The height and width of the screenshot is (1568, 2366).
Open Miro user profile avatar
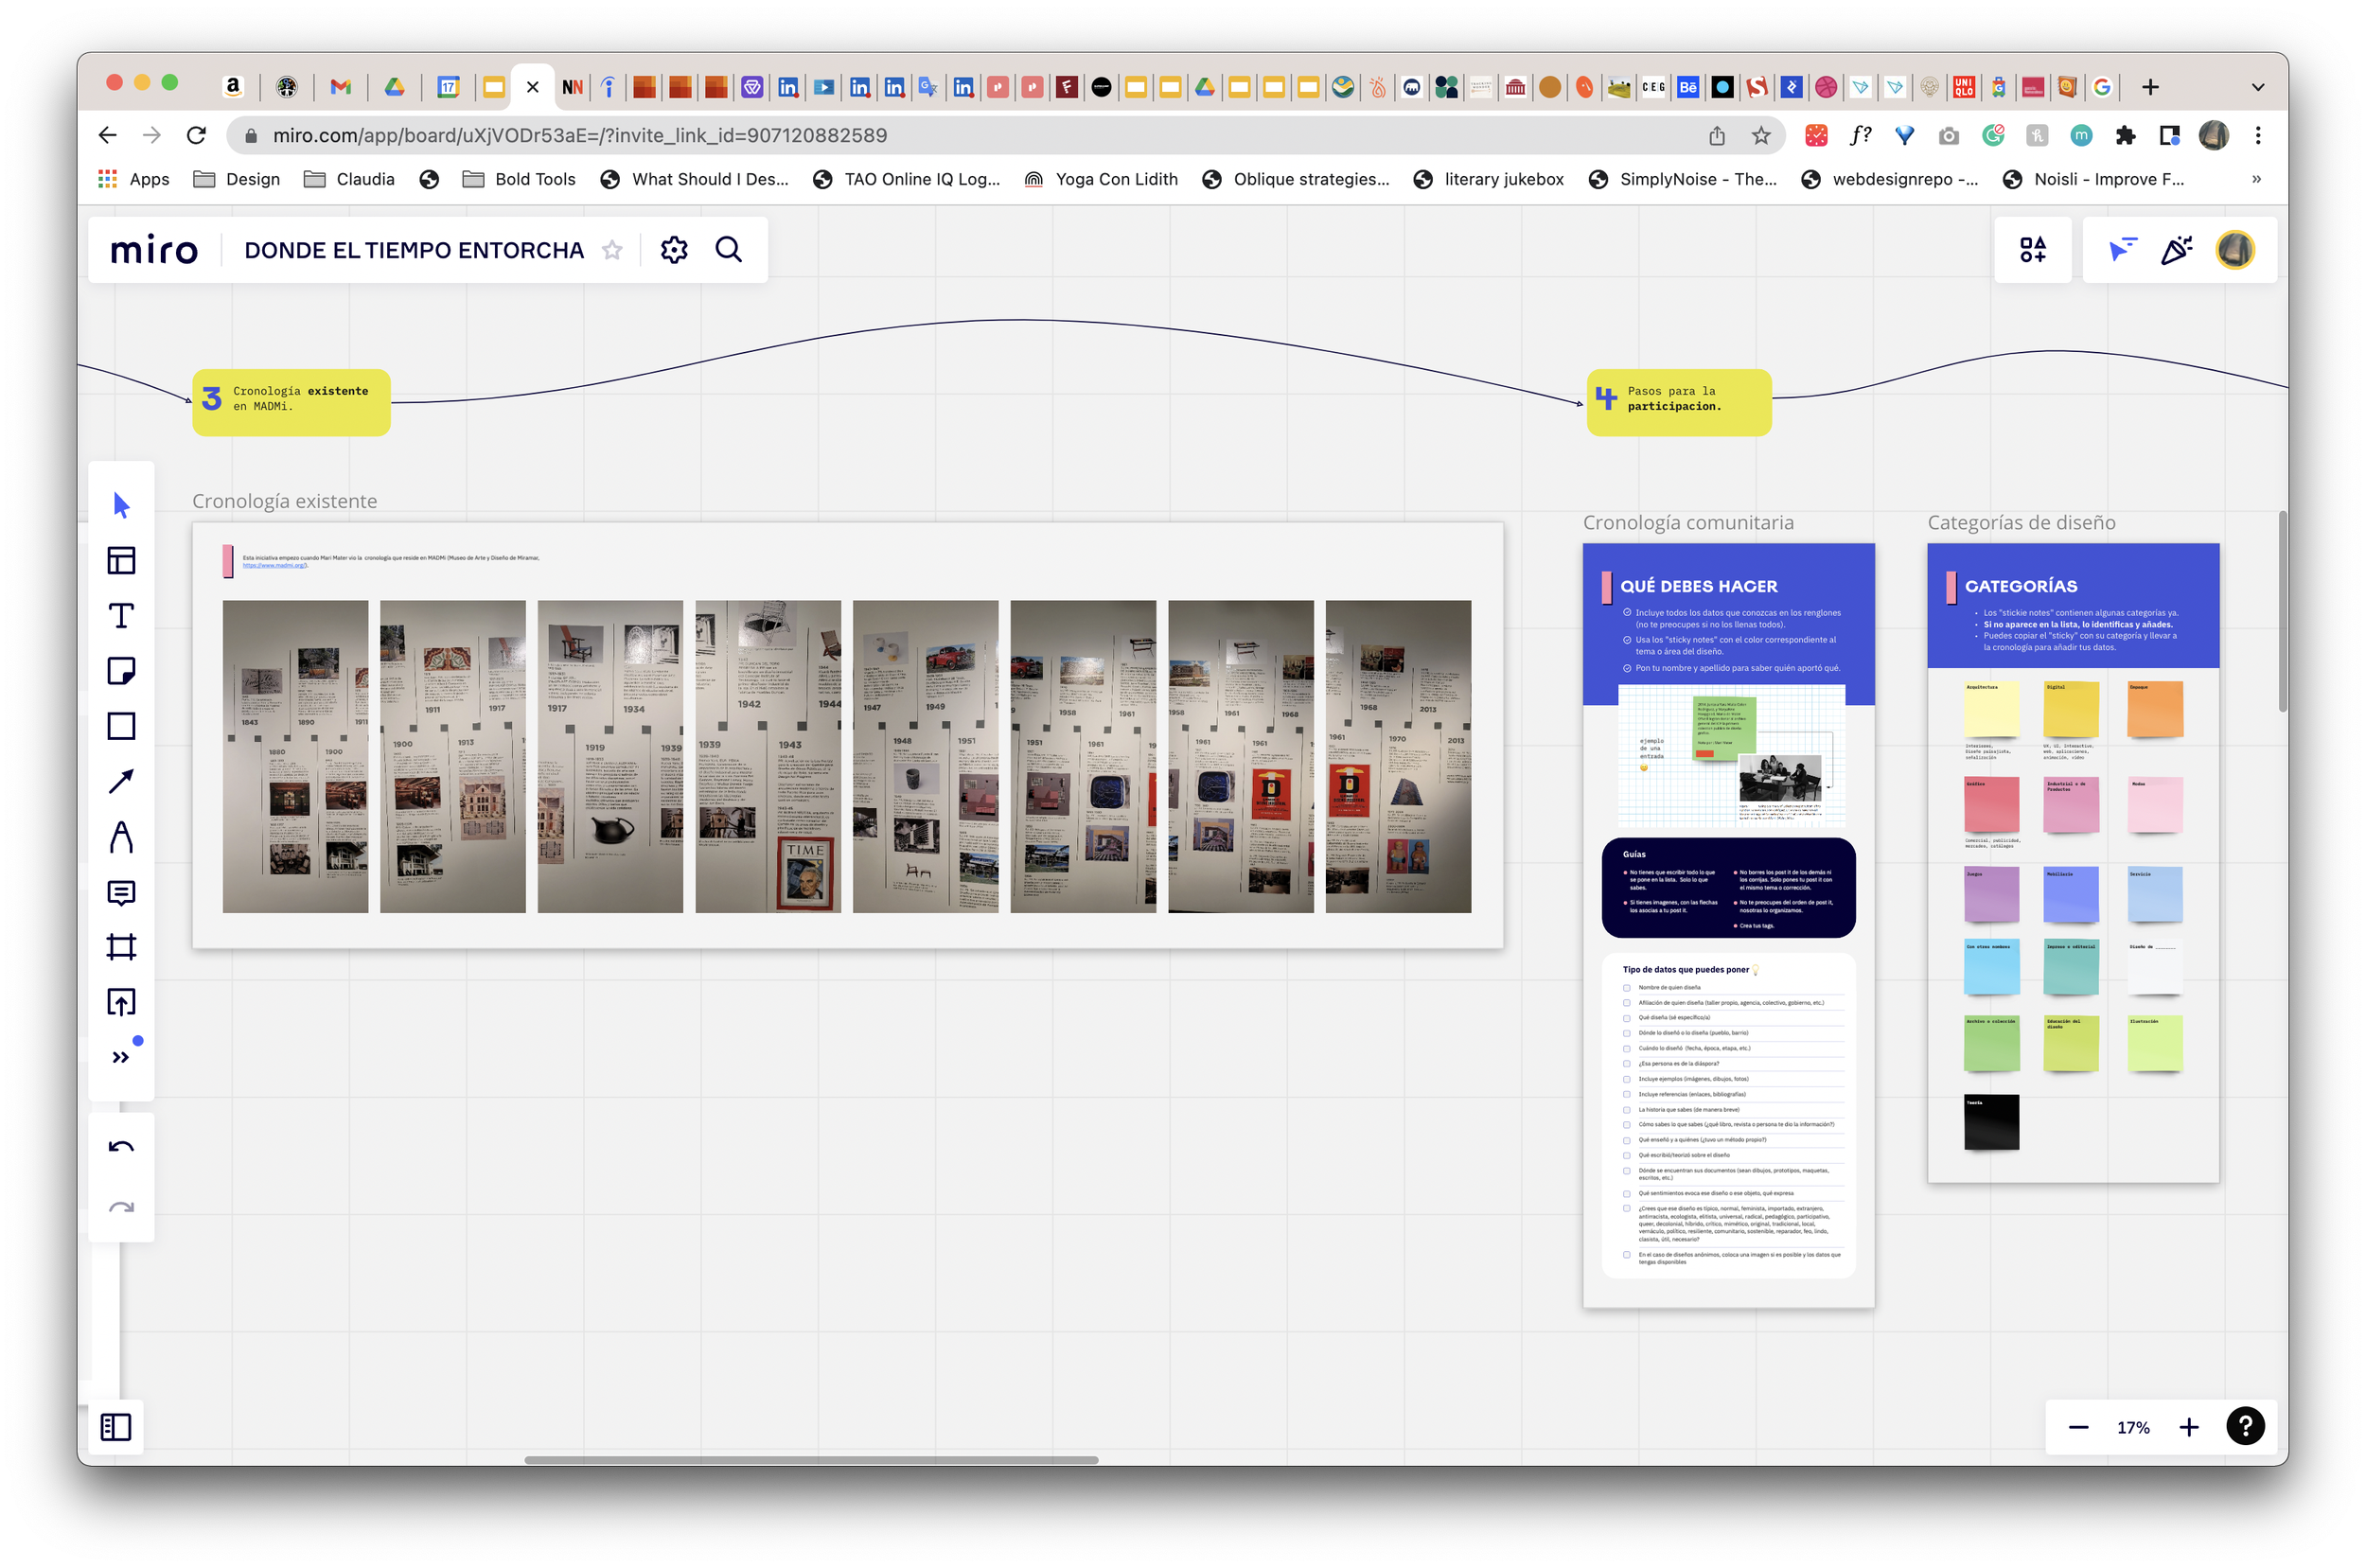point(2235,250)
